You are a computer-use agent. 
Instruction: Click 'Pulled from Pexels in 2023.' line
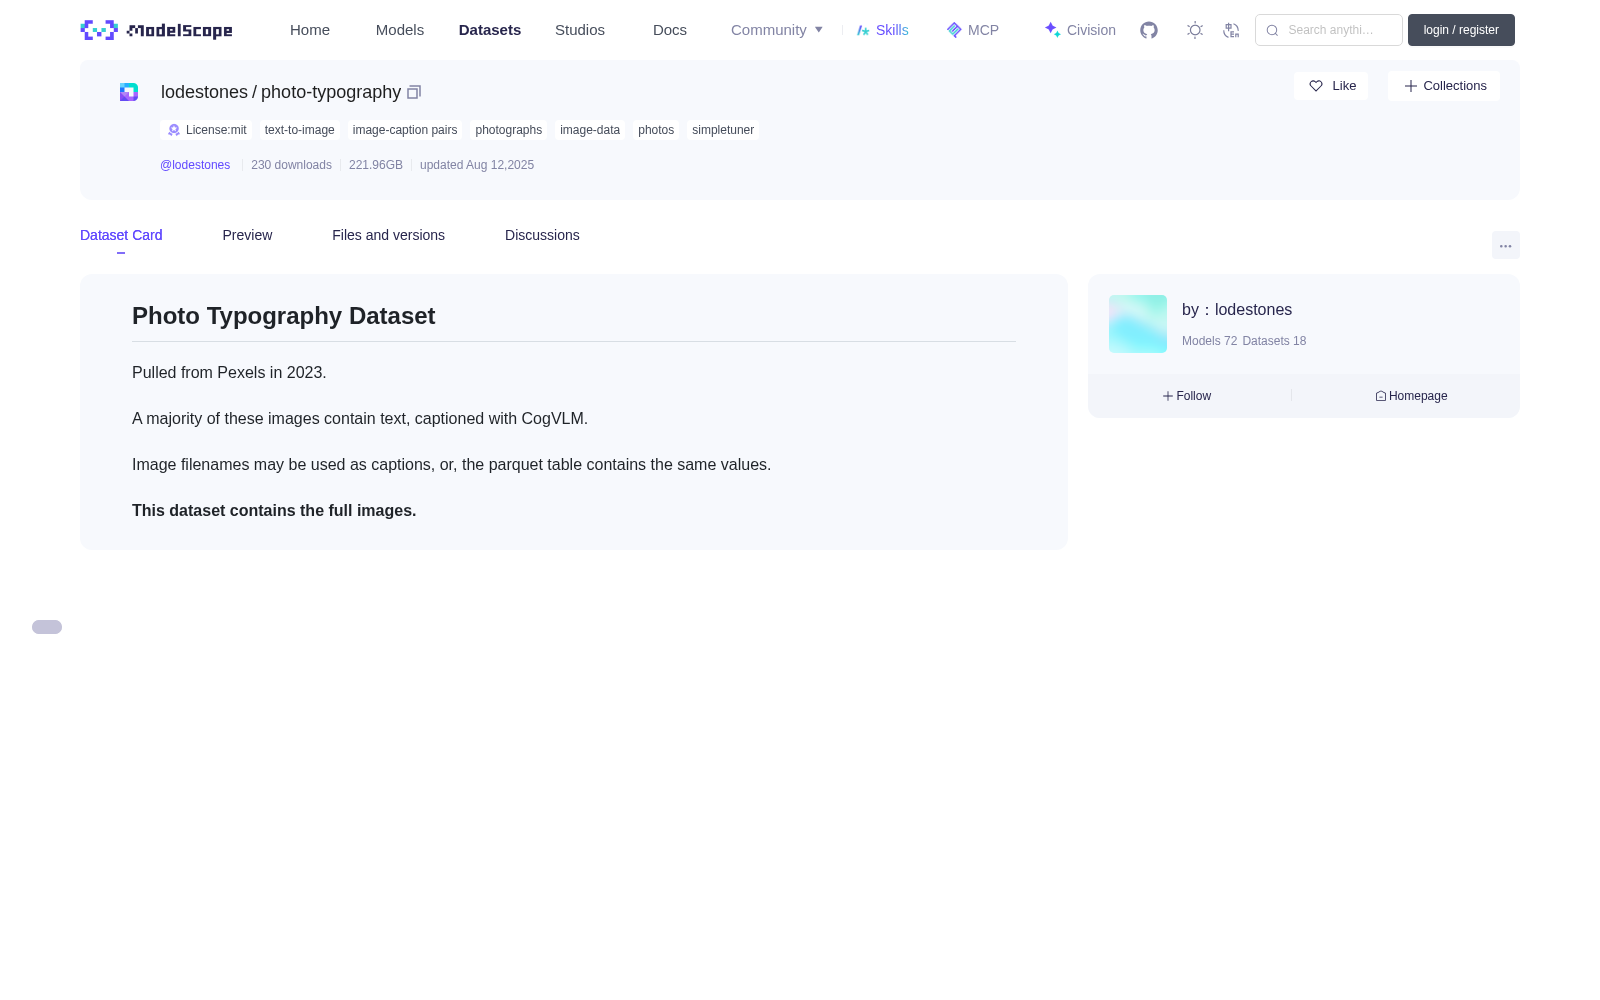point(229,373)
